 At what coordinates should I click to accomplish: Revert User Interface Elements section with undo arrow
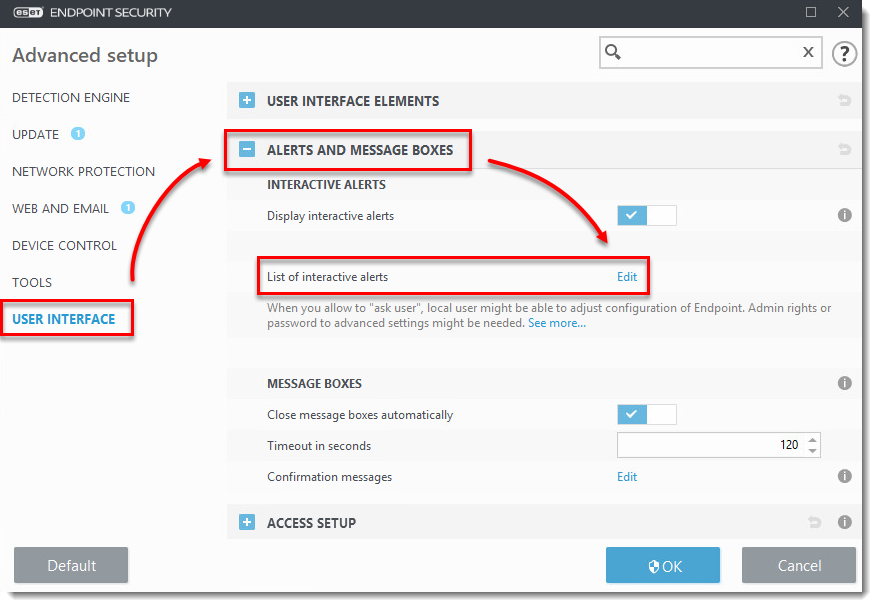coord(844,101)
